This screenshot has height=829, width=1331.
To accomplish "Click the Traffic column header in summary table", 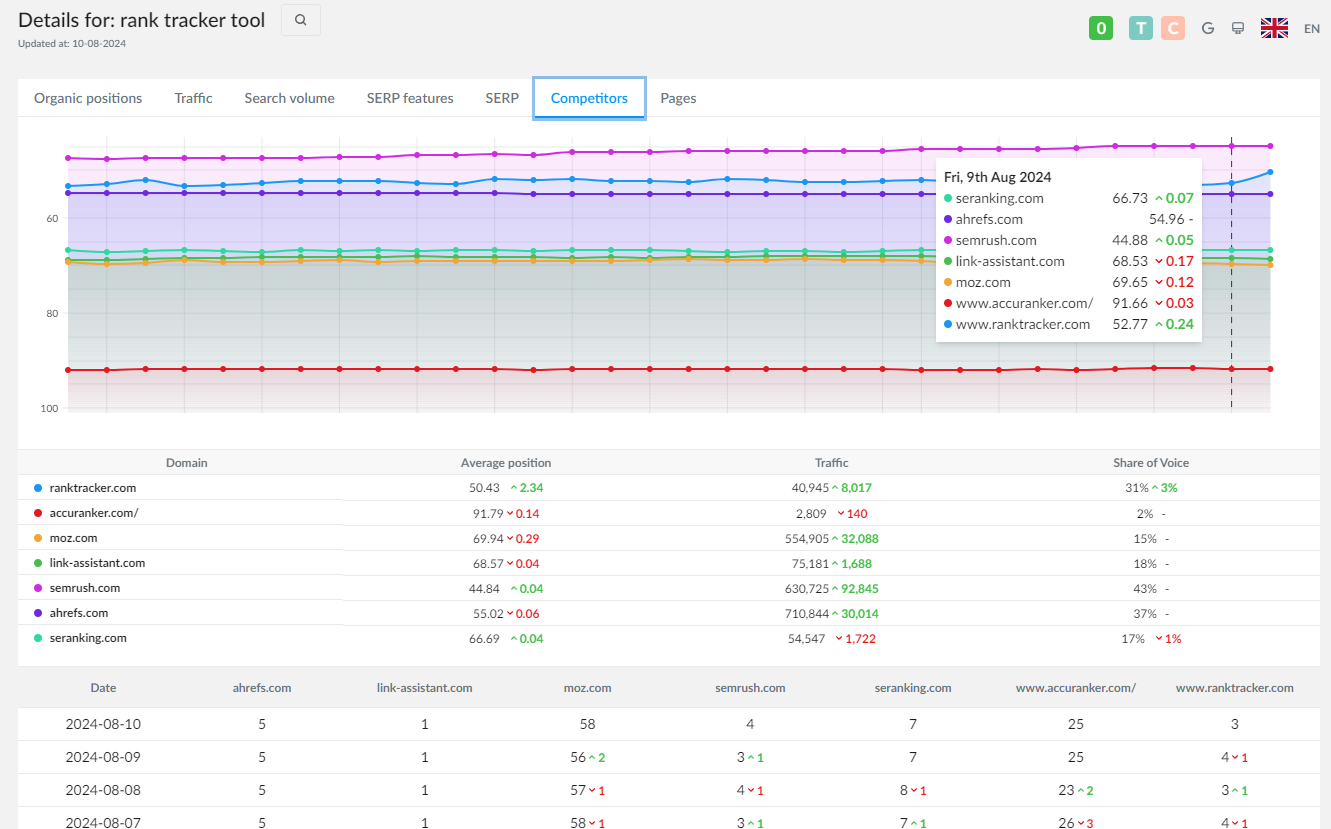I will point(832,463).
